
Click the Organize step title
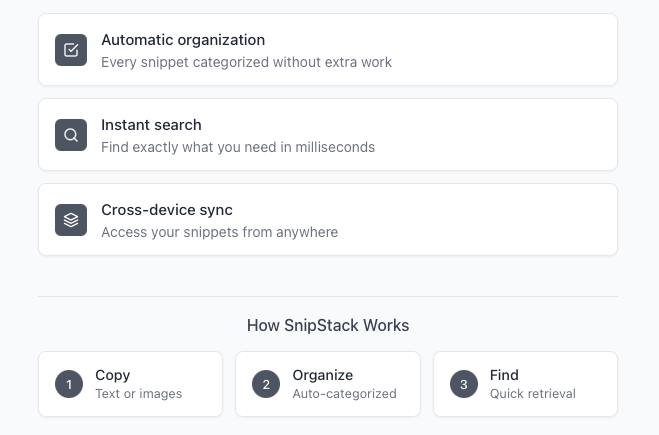click(323, 375)
